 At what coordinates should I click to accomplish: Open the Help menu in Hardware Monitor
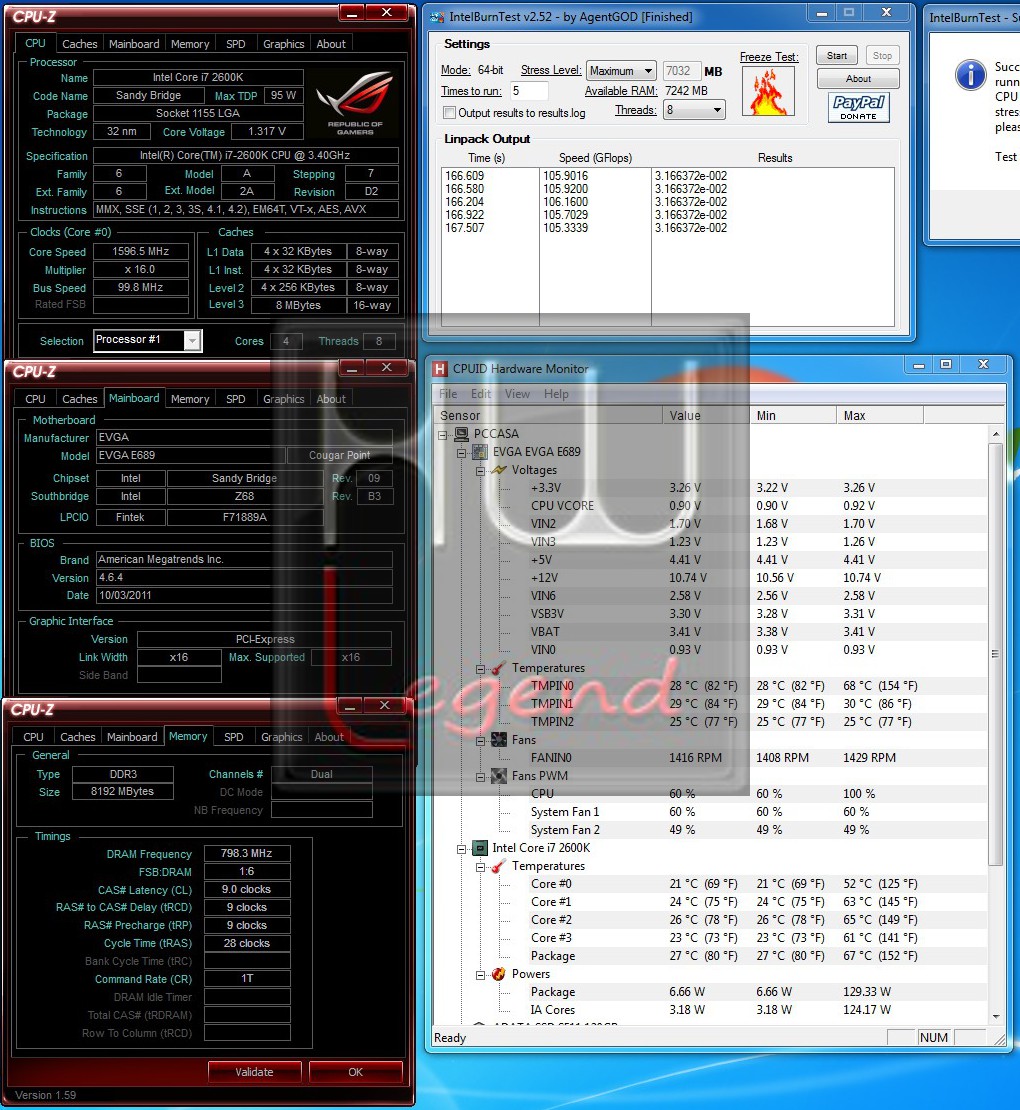[556, 394]
